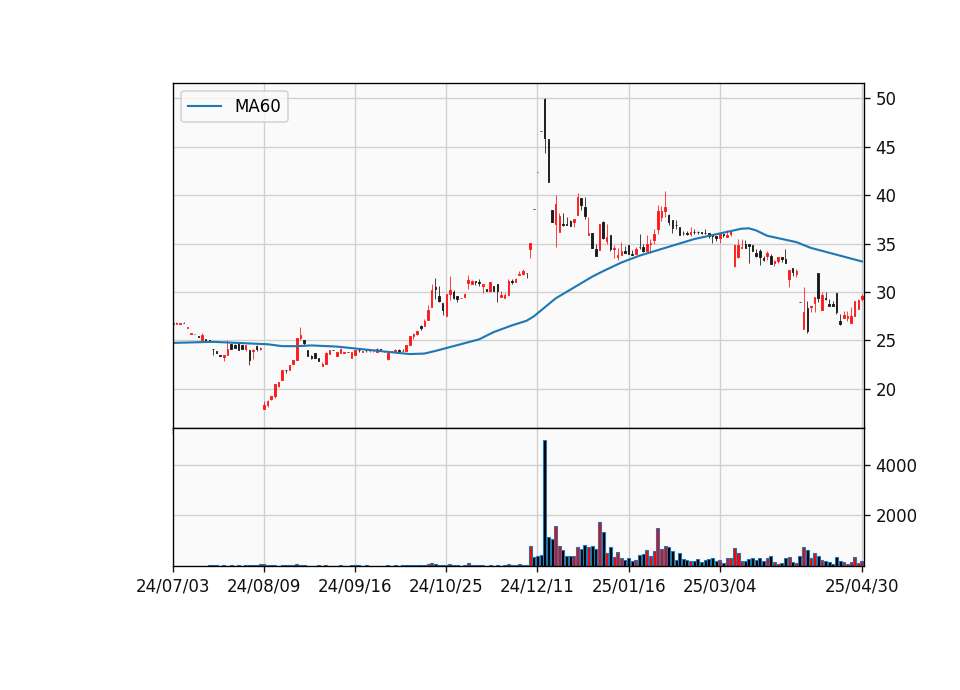Click the 24/10/25 date label
960x690 pixels.
(x=446, y=586)
